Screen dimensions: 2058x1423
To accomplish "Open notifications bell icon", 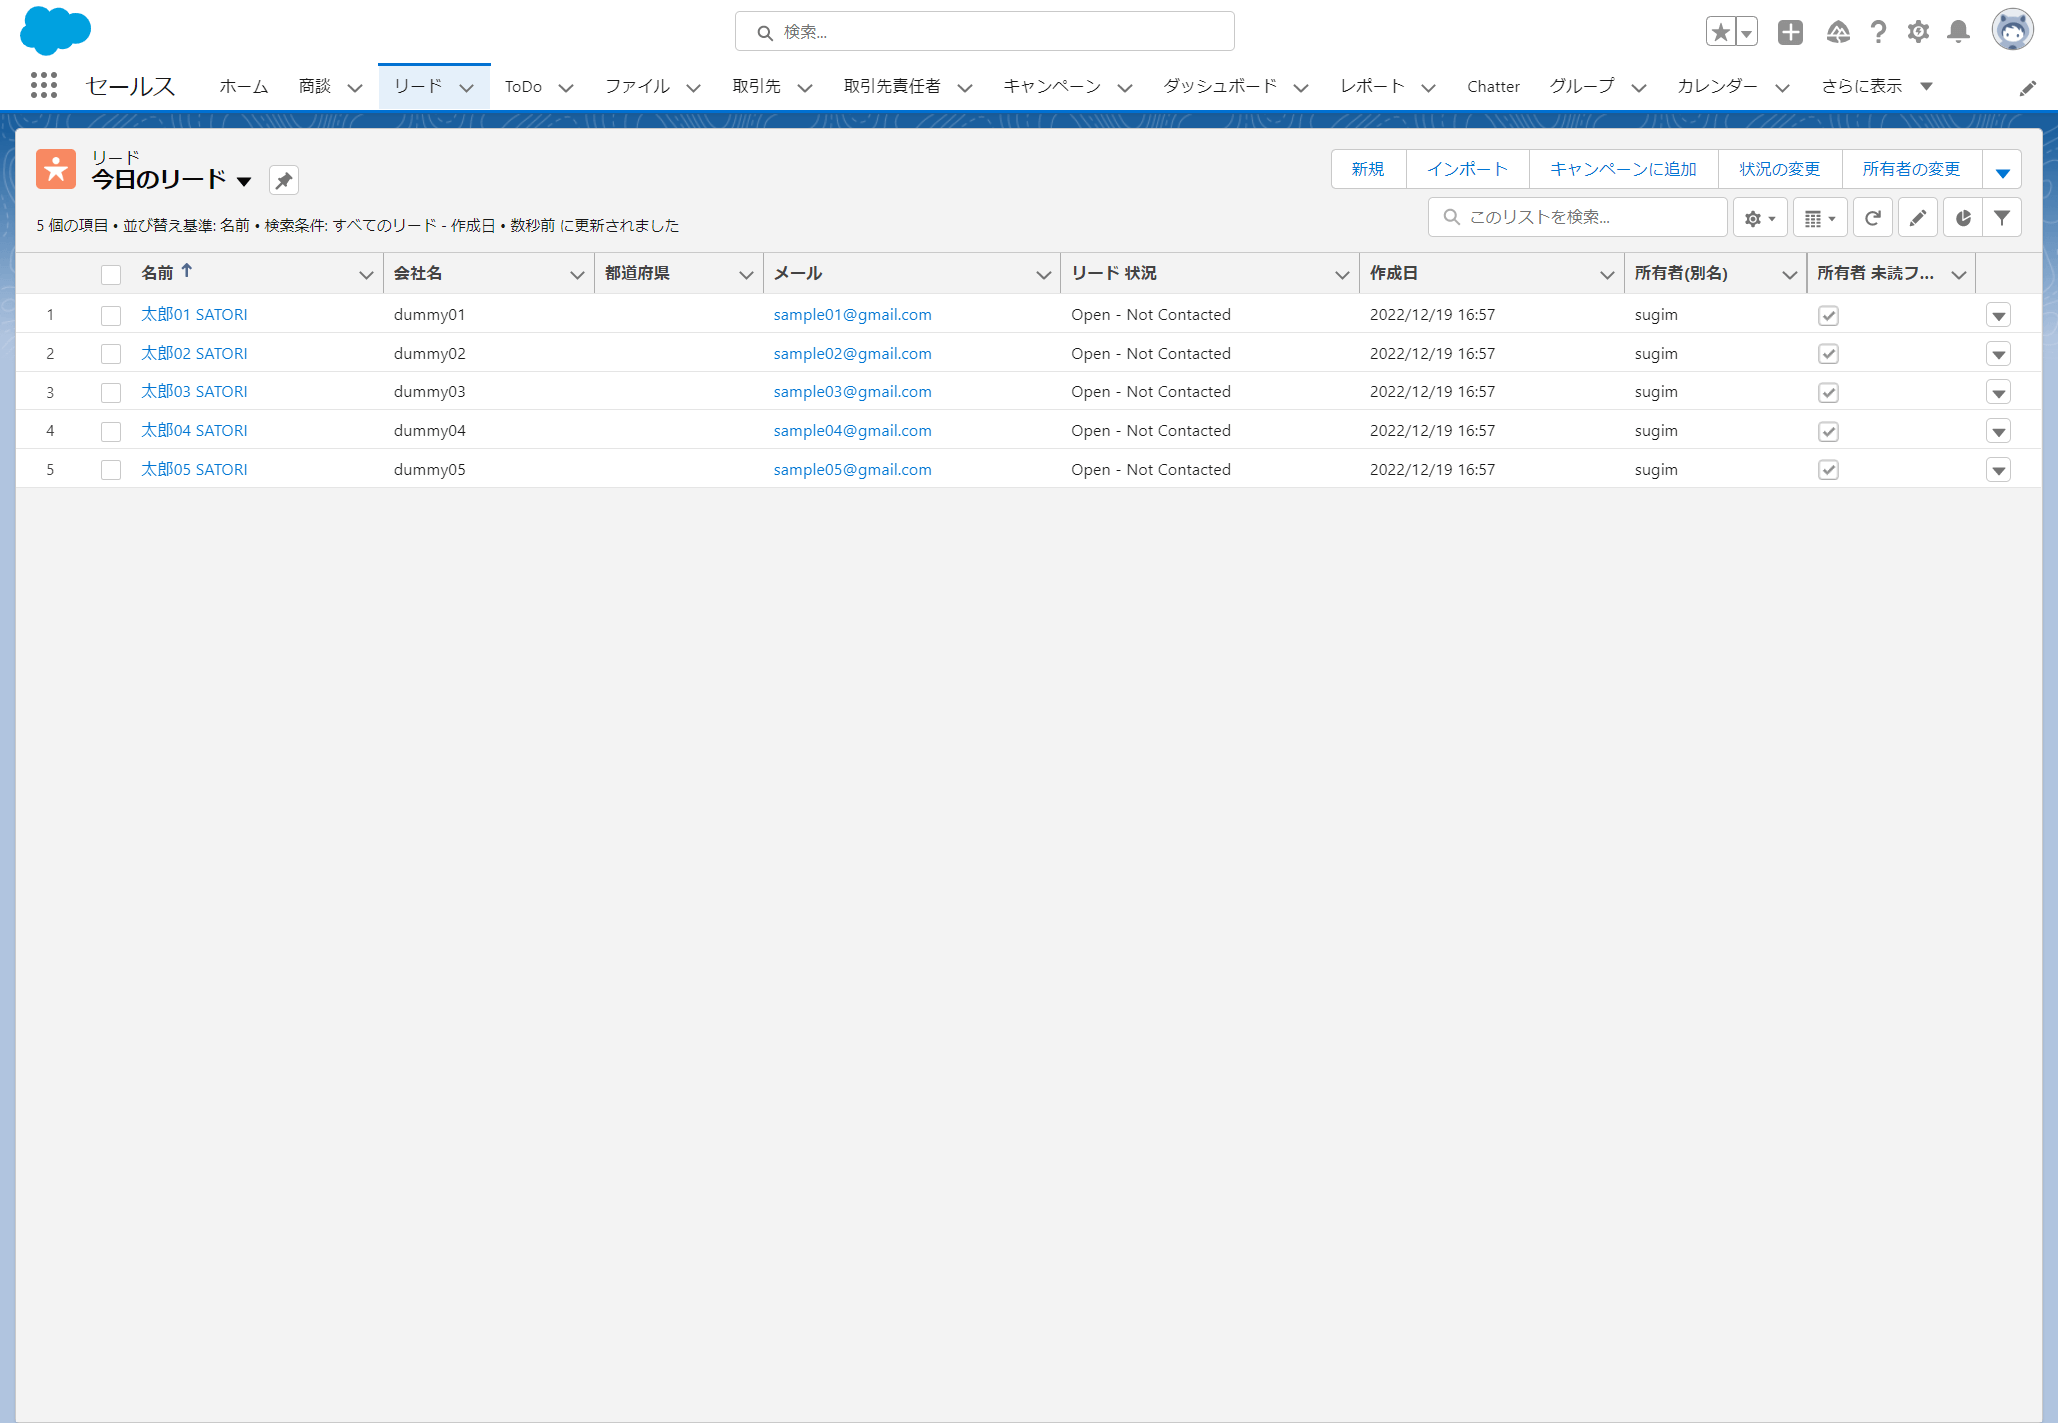I will [1958, 32].
